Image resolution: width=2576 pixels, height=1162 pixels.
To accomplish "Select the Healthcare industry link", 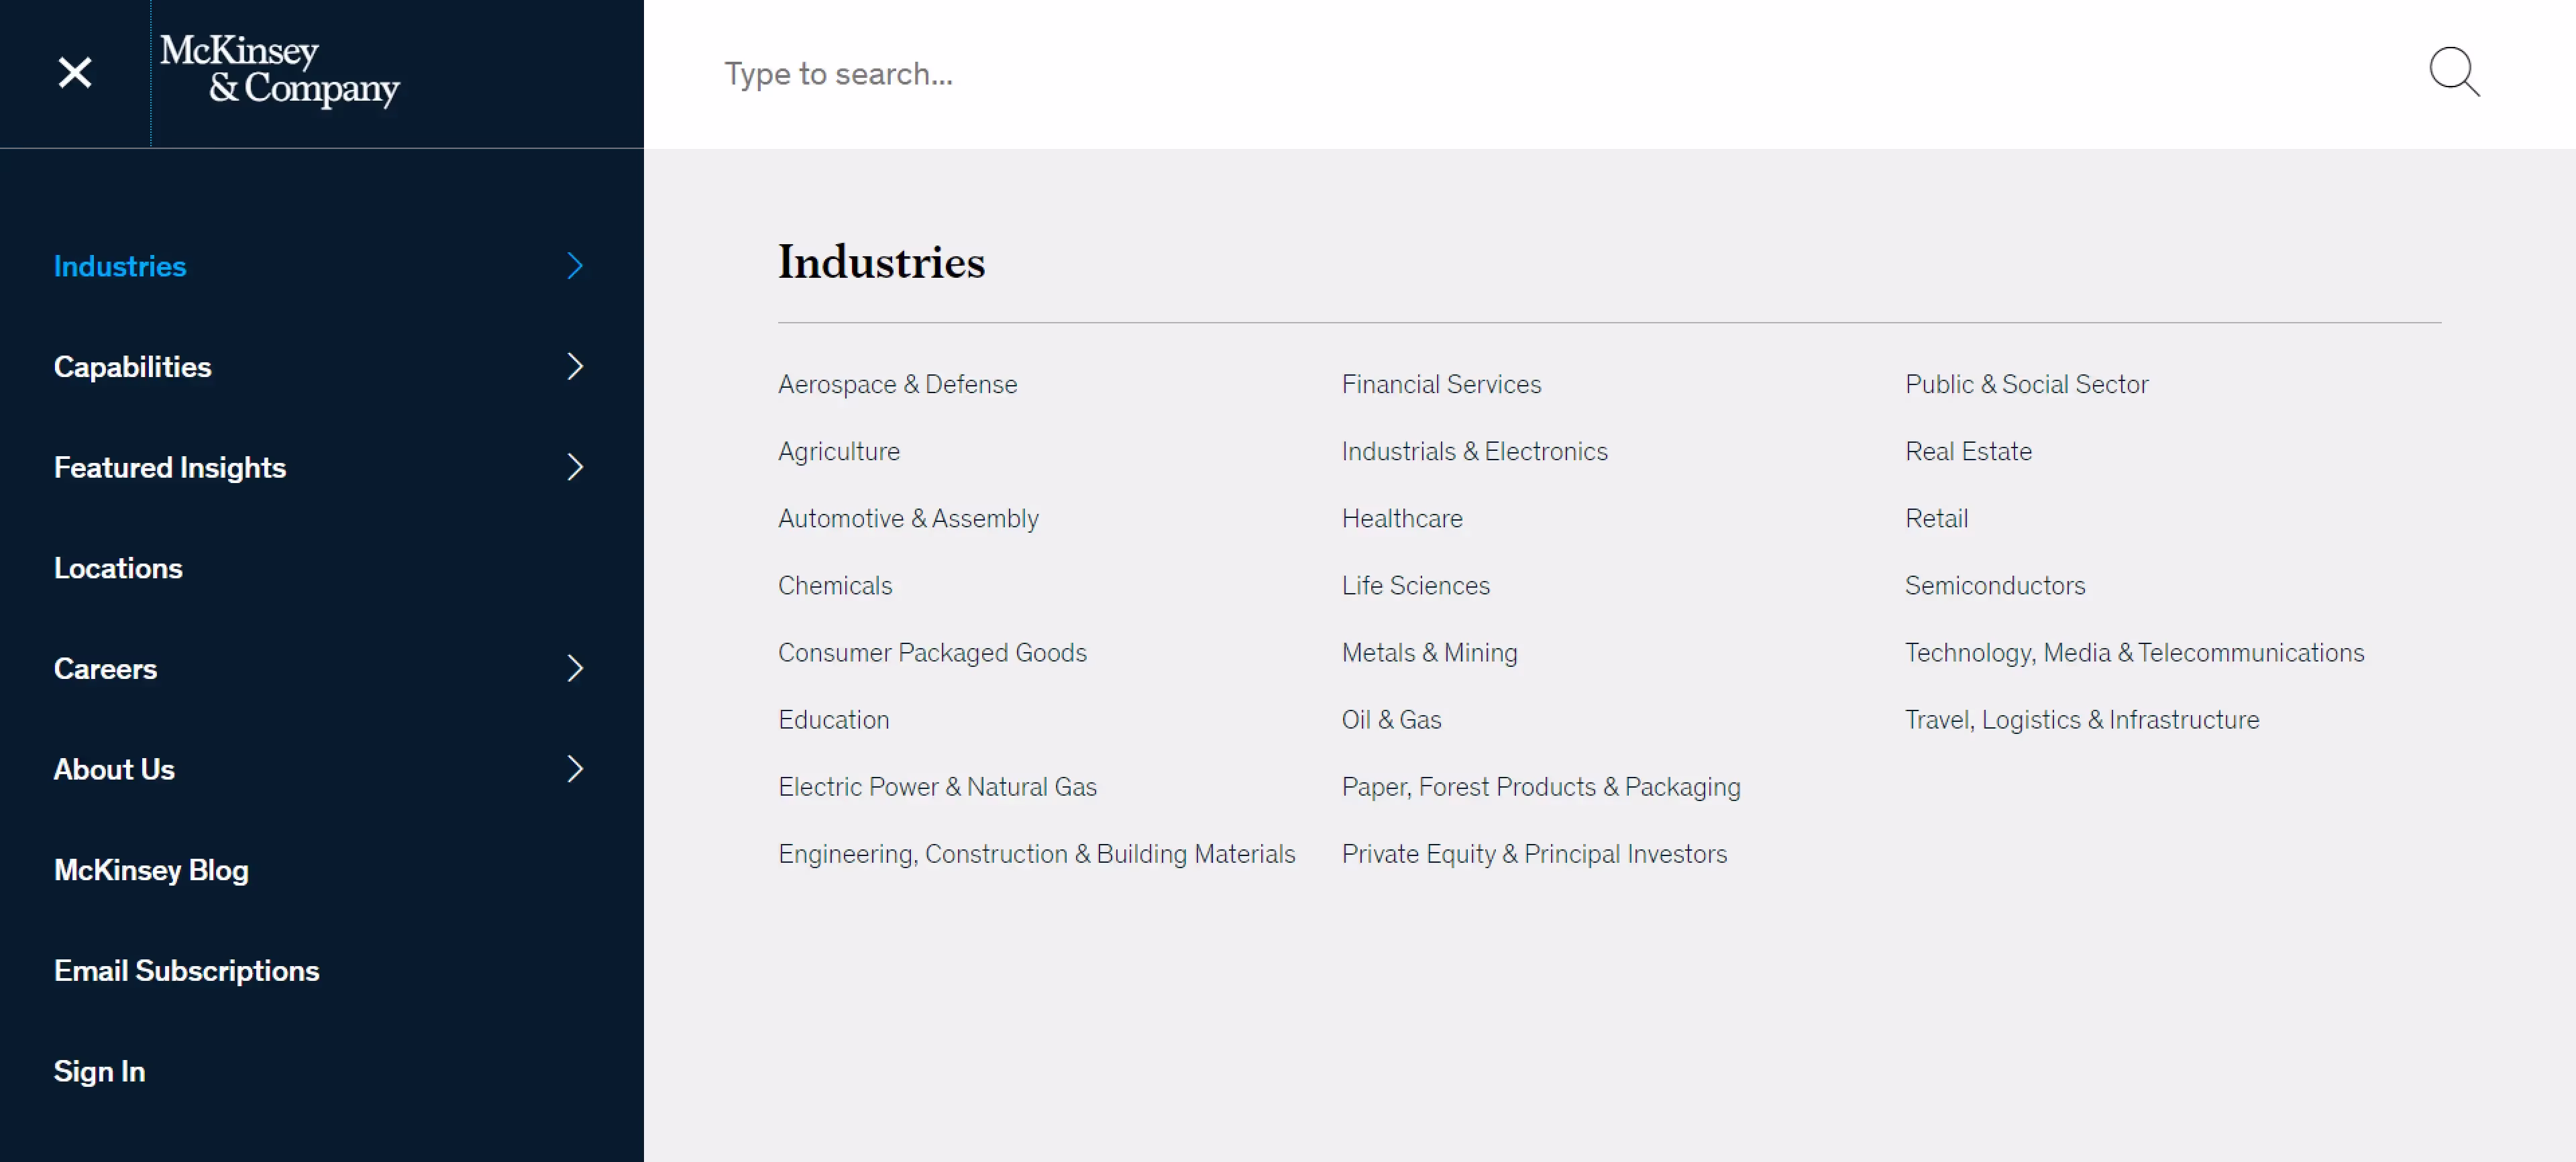I will point(1402,518).
